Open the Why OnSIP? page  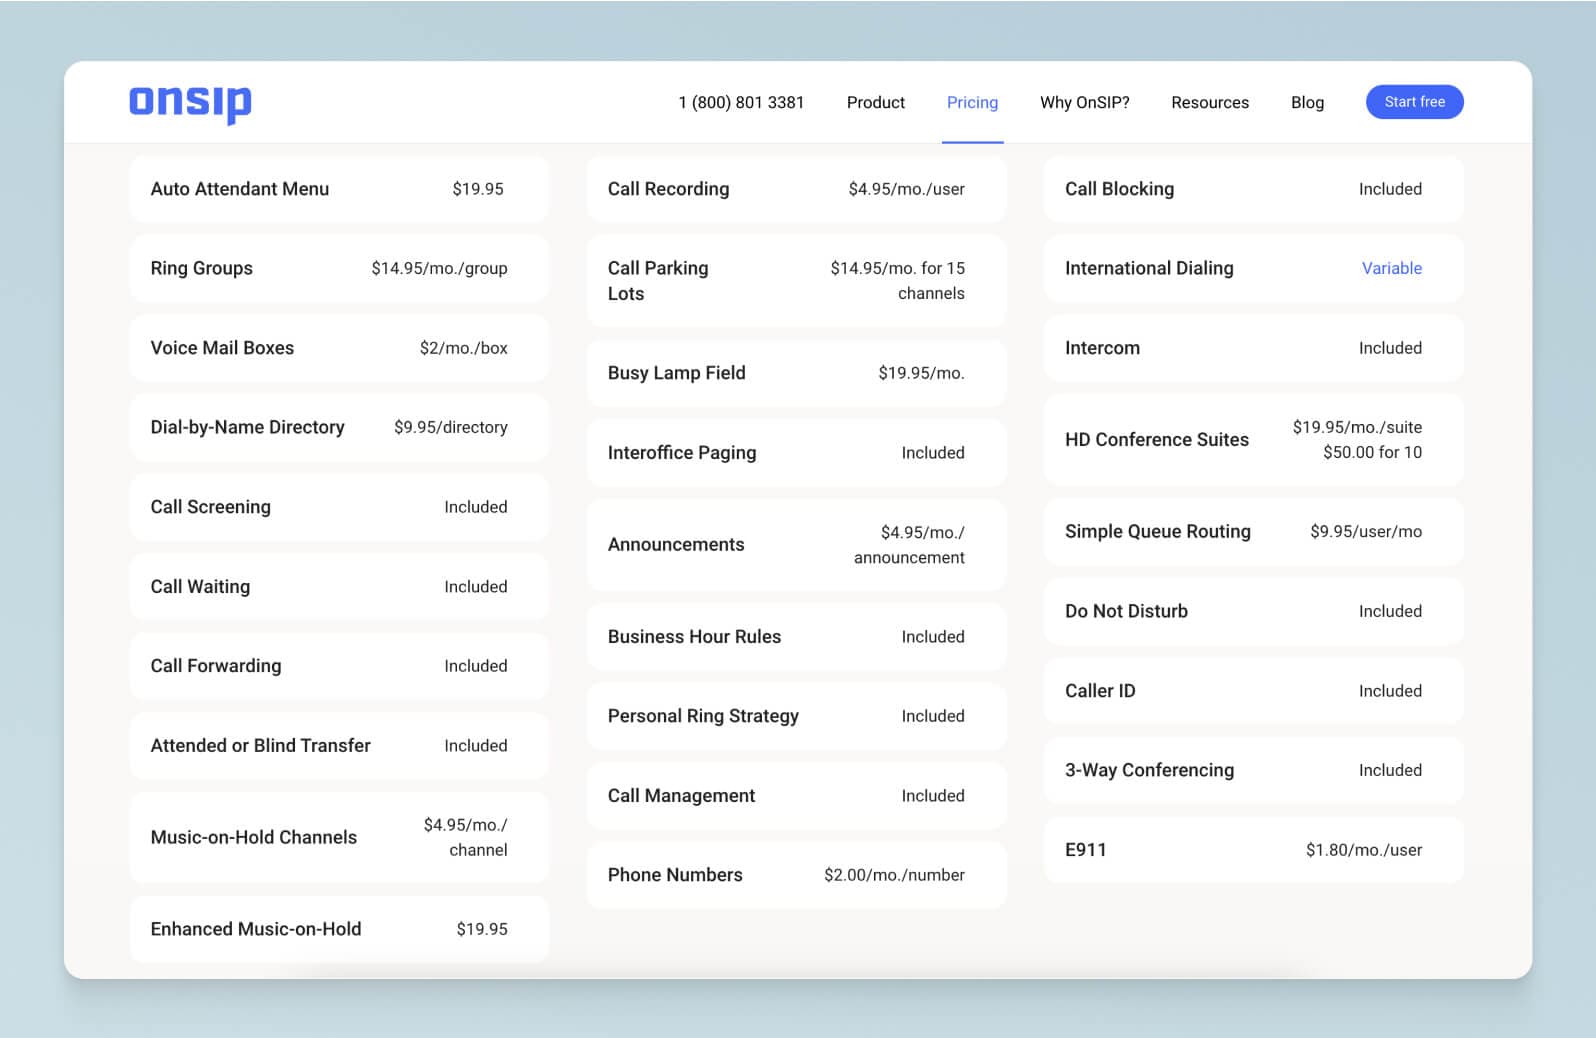1084,102
